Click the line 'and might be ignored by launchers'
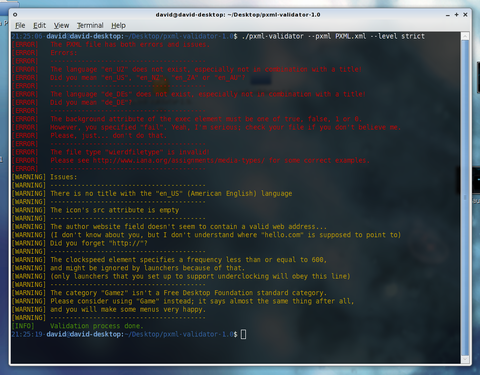The width and height of the screenshot is (480, 375). coord(148,268)
